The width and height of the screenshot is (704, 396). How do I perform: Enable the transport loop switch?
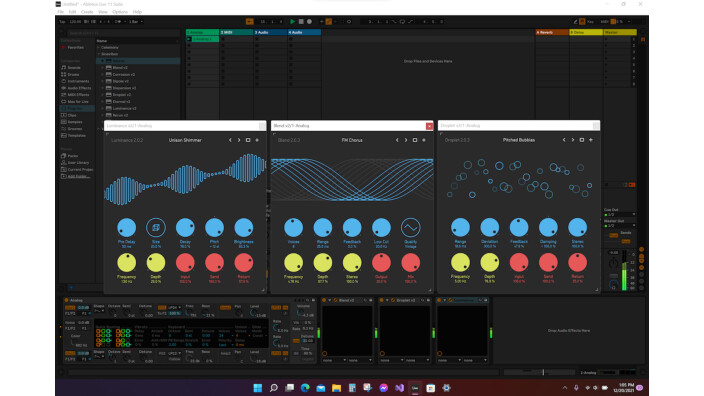[402, 22]
